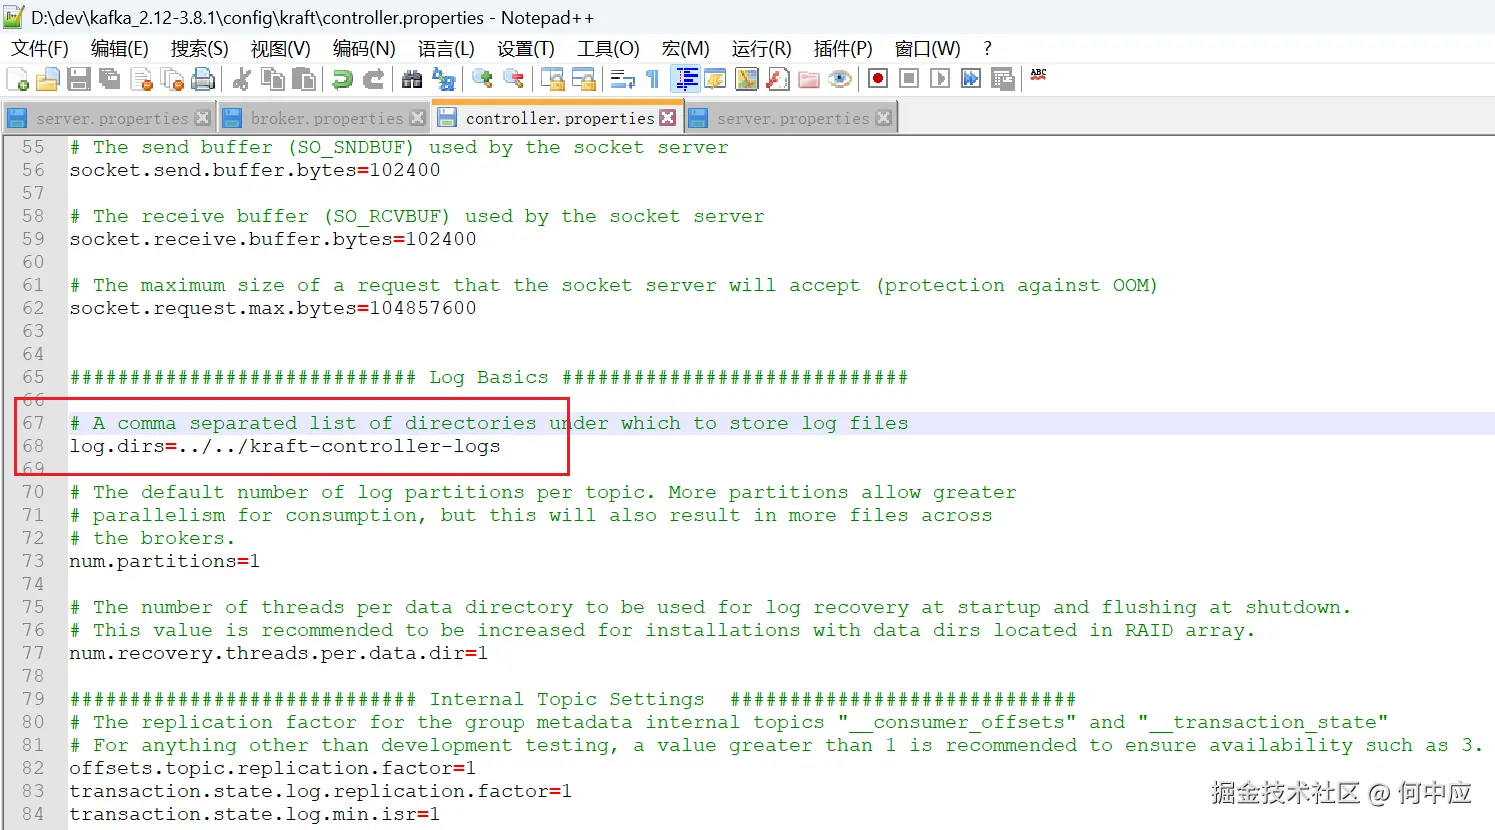The image size is (1495, 830).
Task: Open the user defined language icon
Action: pyautogui.click(x=715, y=79)
